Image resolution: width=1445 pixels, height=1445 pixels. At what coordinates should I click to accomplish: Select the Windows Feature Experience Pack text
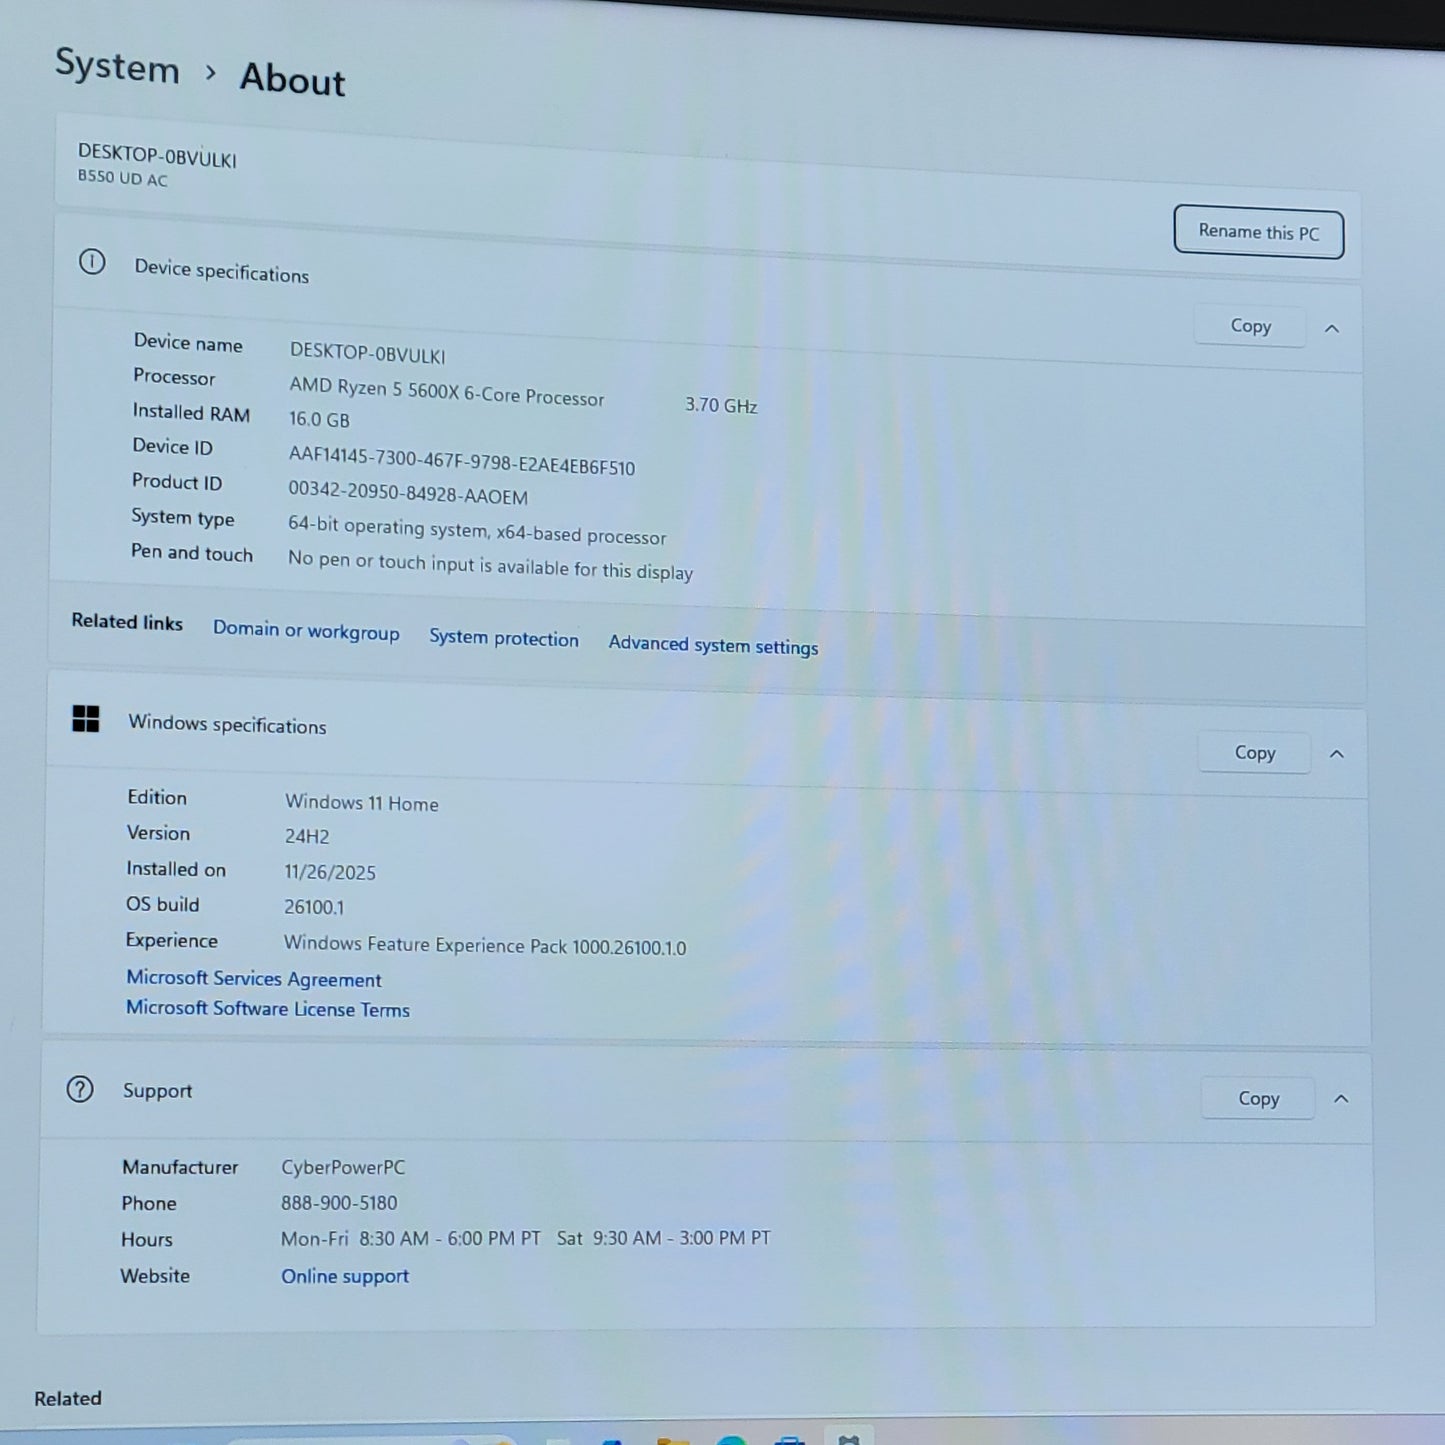(485, 945)
